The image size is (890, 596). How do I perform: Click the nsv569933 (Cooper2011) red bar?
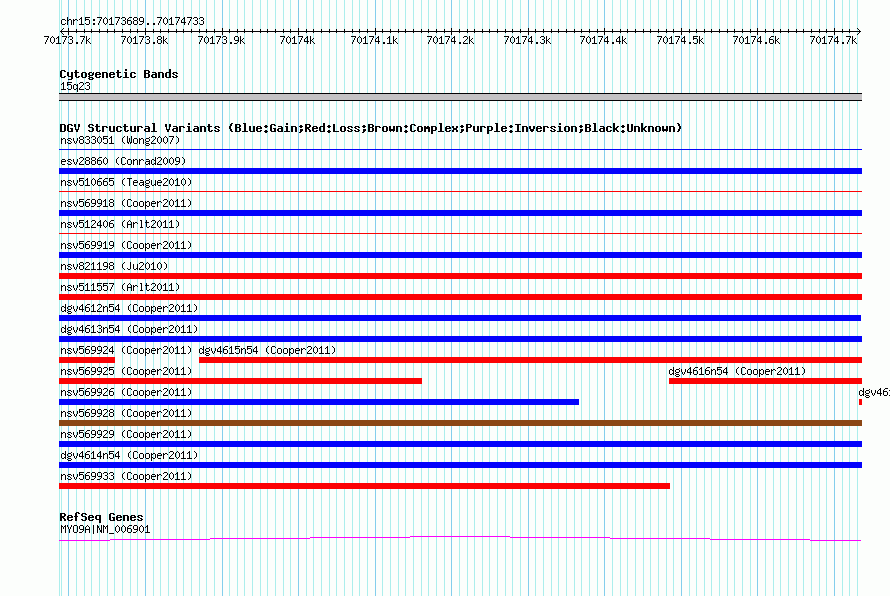pyautogui.click(x=364, y=486)
